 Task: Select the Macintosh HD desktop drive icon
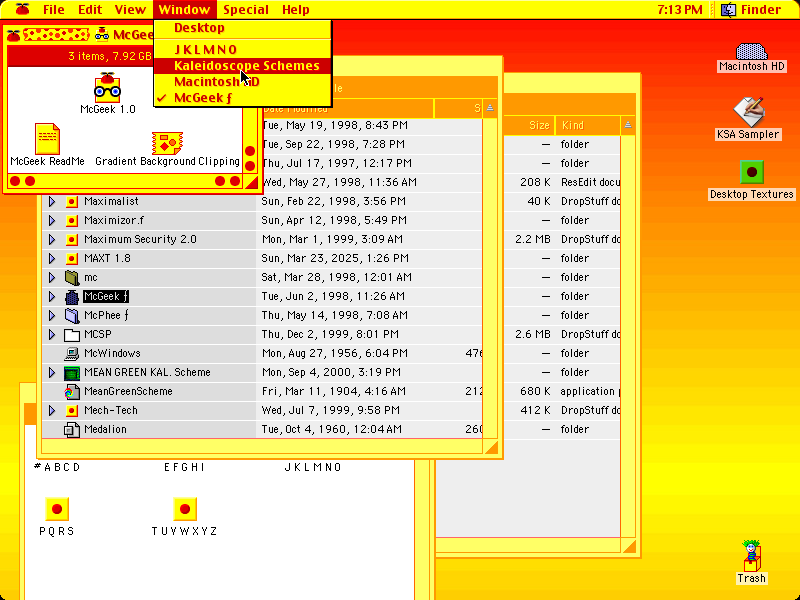pos(752,51)
